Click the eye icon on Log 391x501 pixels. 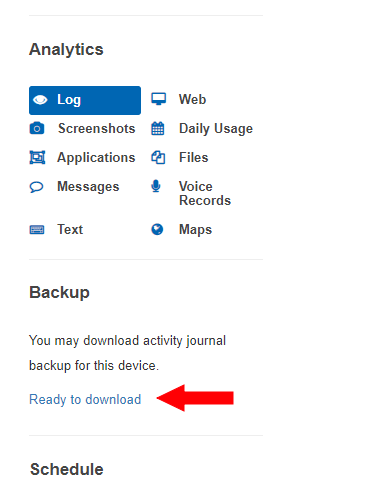[x=40, y=100]
